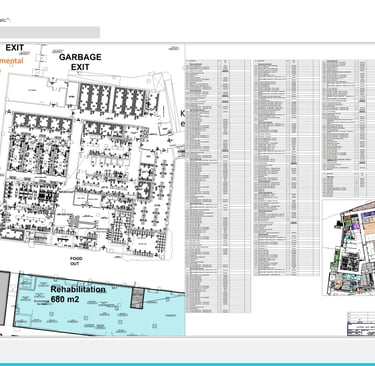Click the dark gray room inside Rehabilitation area
375x366 pixels.
coord(137,297)
